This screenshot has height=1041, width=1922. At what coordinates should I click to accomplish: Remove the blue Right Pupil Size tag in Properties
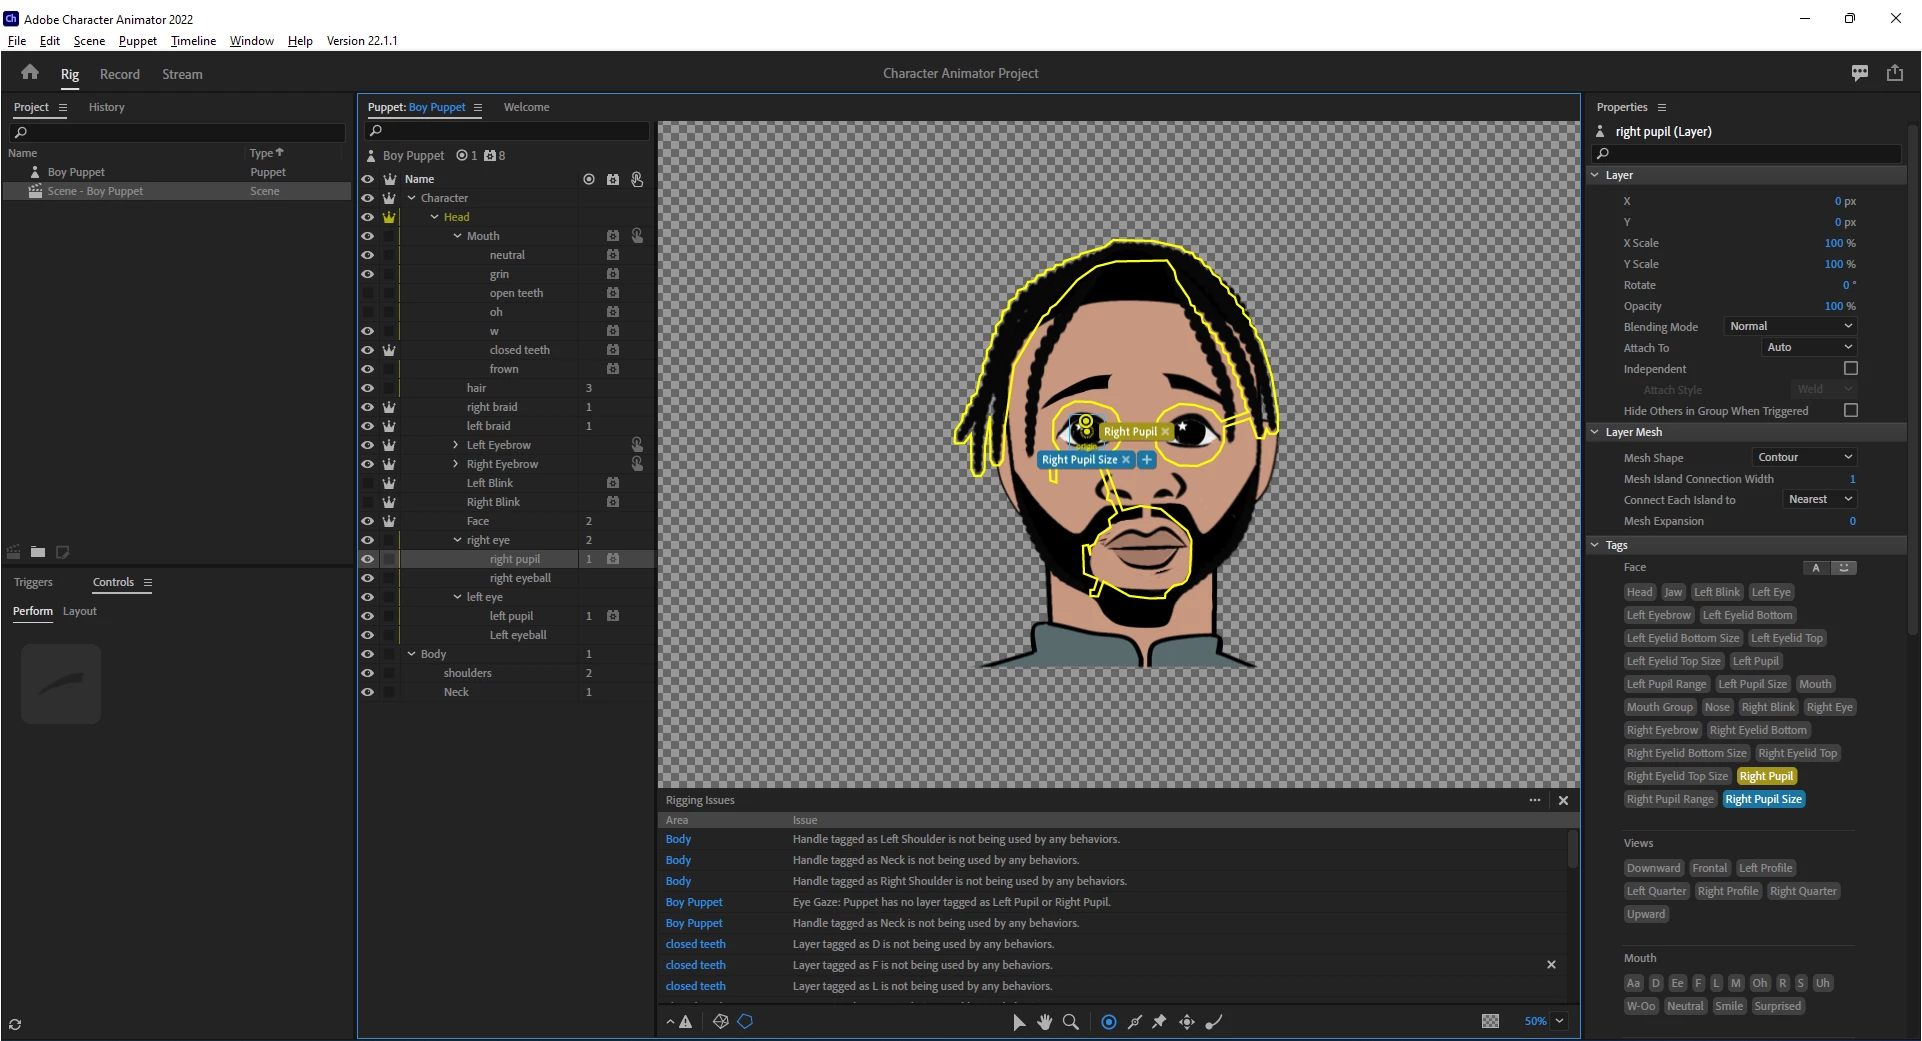point(1764,799)
